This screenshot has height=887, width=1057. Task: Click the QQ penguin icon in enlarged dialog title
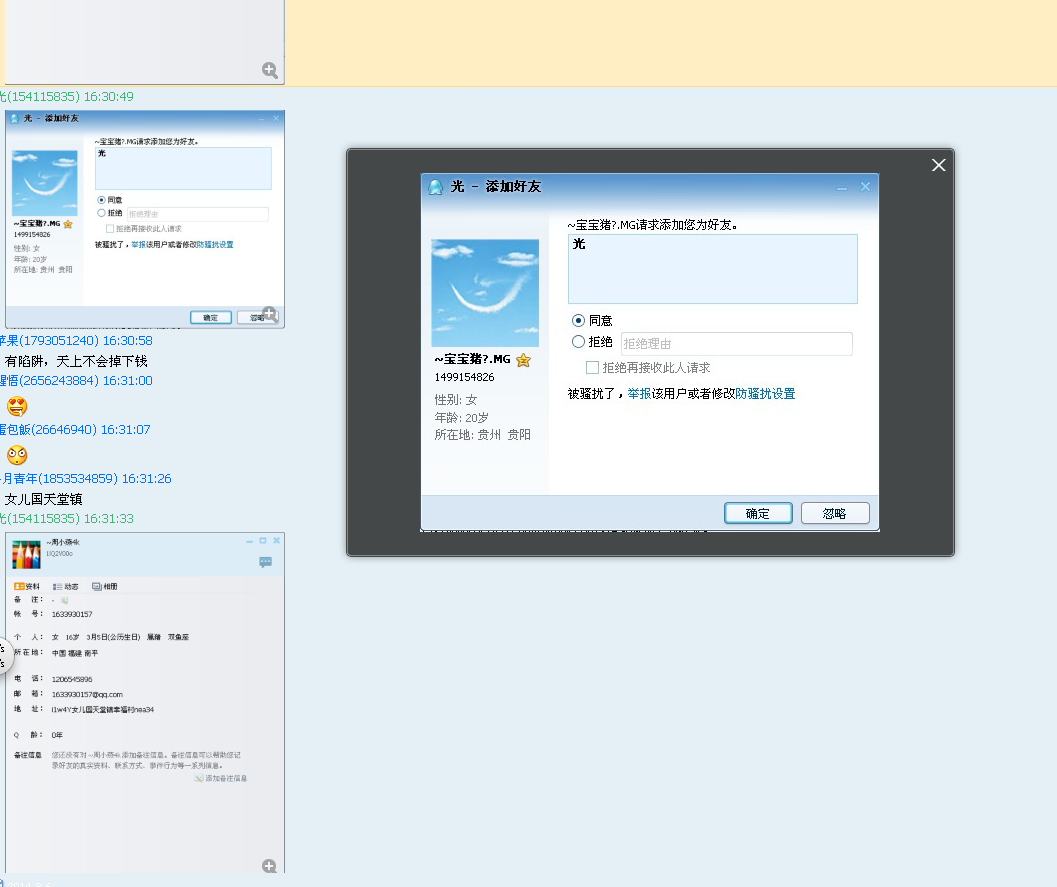point(435,187)
